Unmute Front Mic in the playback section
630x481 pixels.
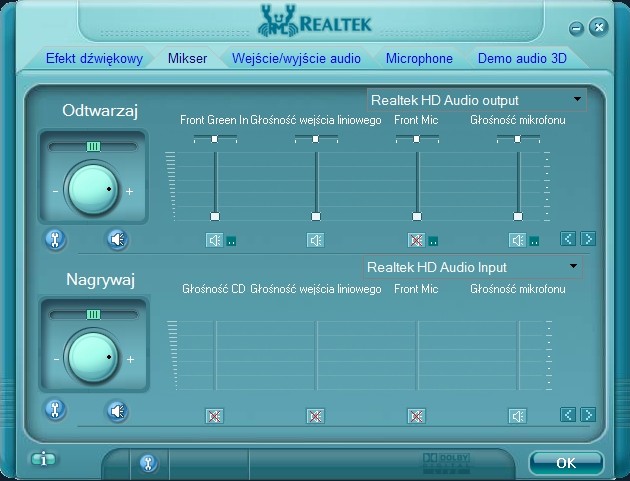coord(416,240)
